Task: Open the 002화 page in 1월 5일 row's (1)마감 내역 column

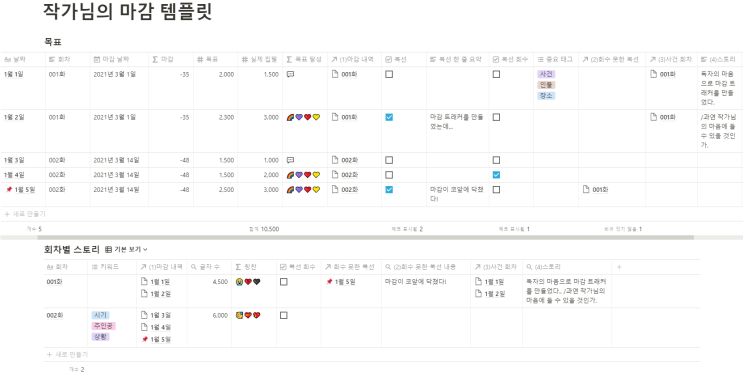Action: coord(345,190)
